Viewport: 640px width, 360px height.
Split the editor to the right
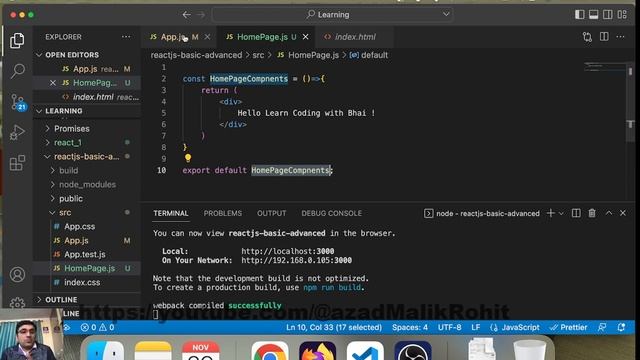point(604,37)
